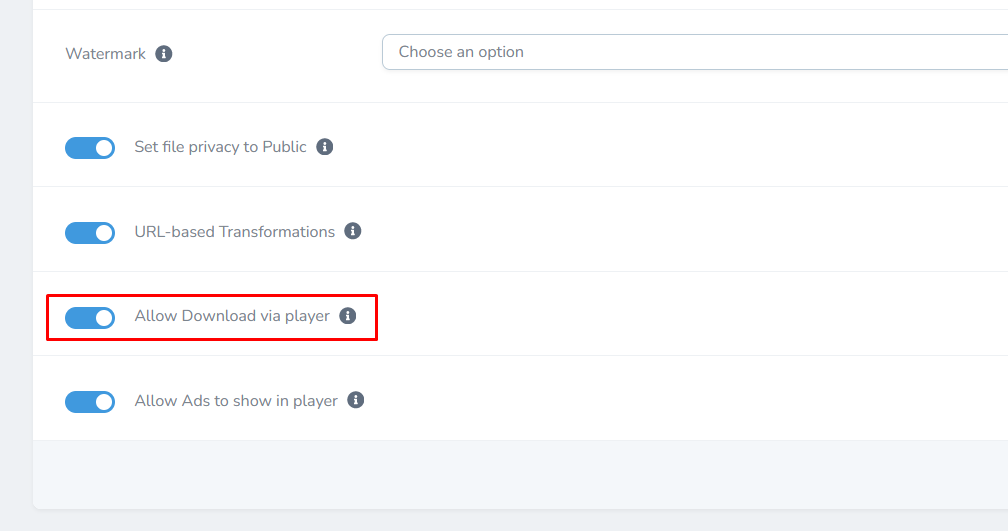Disable the Set file privacy to Public switch
This screenshot has height=531, width=1008.
(90, 148)
